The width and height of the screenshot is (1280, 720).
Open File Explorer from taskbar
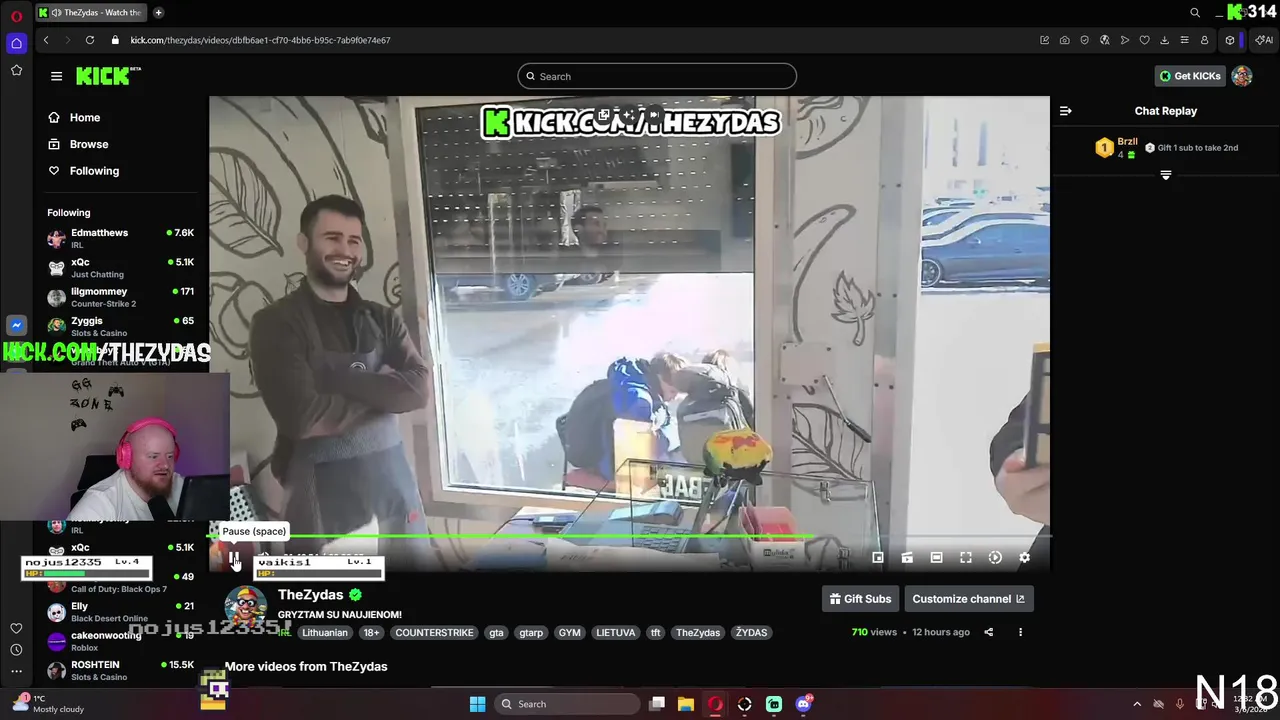tap(686, 704)
